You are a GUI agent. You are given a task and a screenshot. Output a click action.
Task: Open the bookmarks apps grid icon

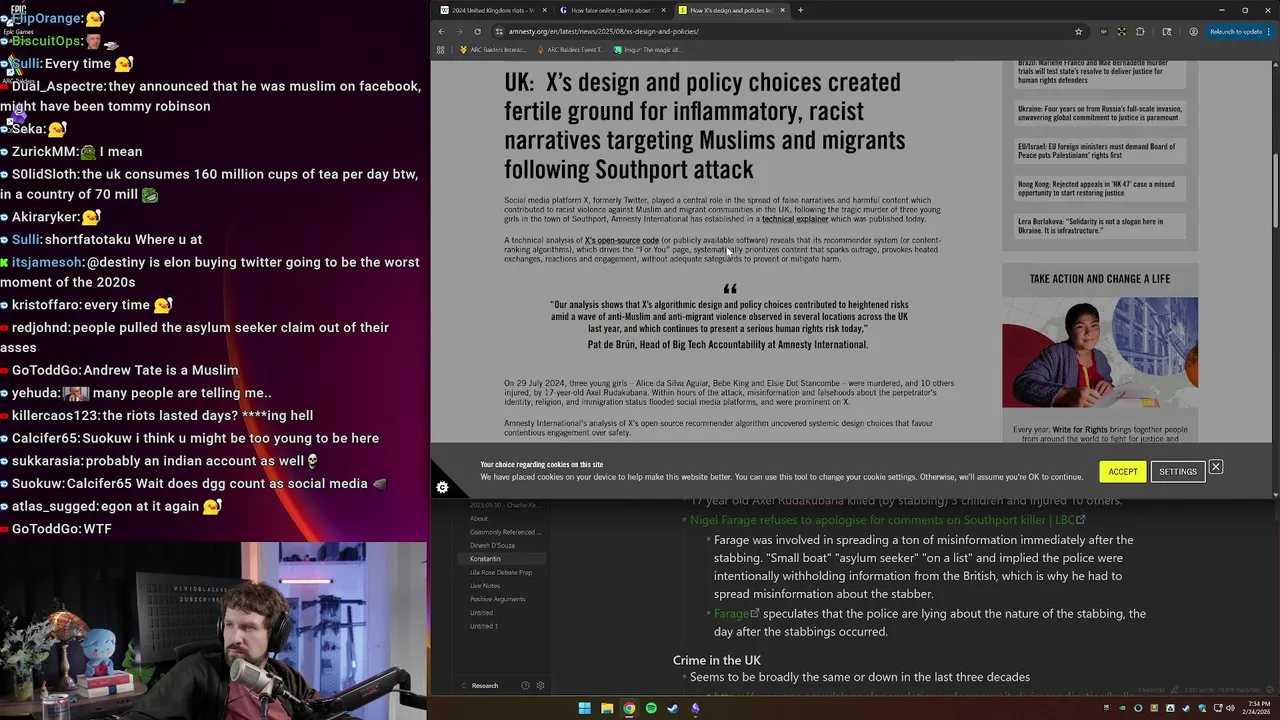(442, 49)
